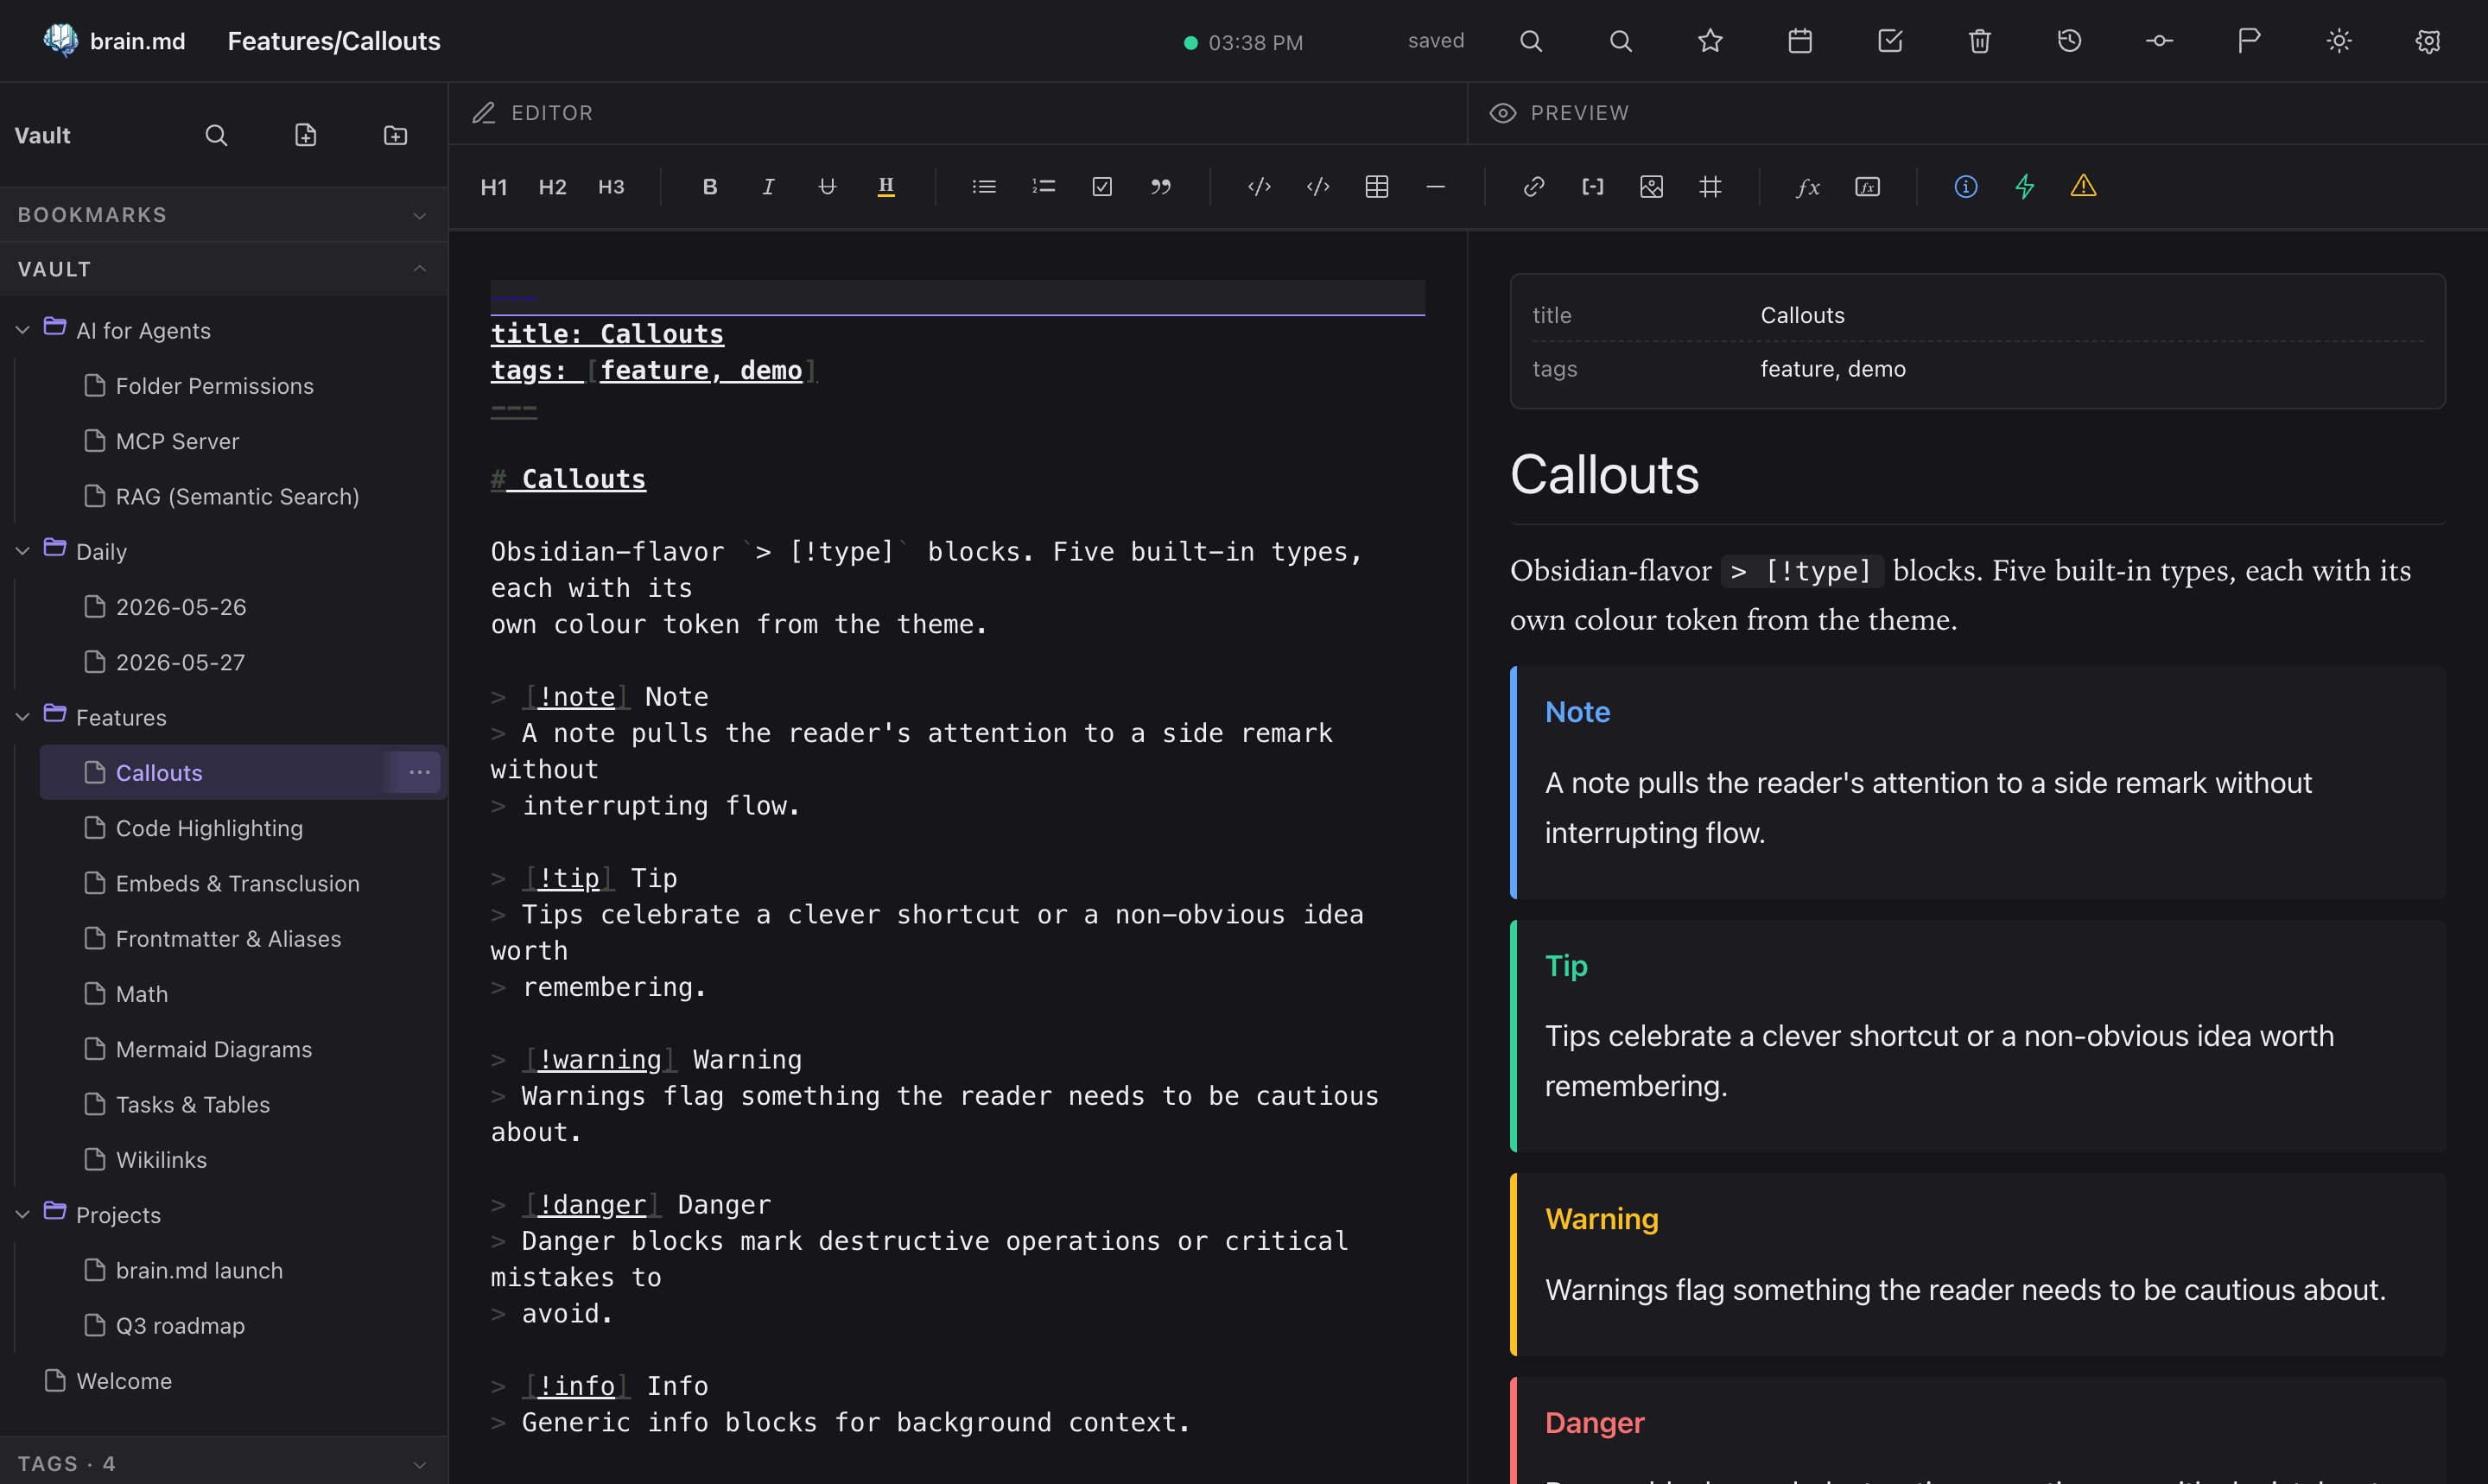Bookmark this note with the star icon
The height and width of the screenshot is (1484, 2488).
1710,41
